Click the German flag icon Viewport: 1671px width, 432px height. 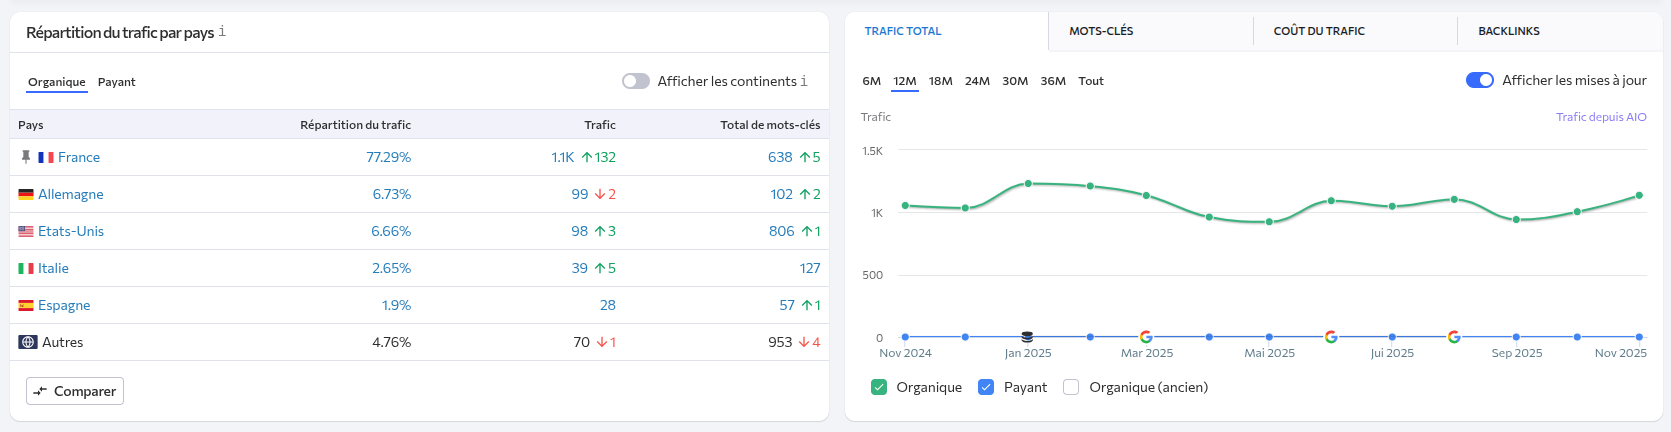tap(26, 194)
